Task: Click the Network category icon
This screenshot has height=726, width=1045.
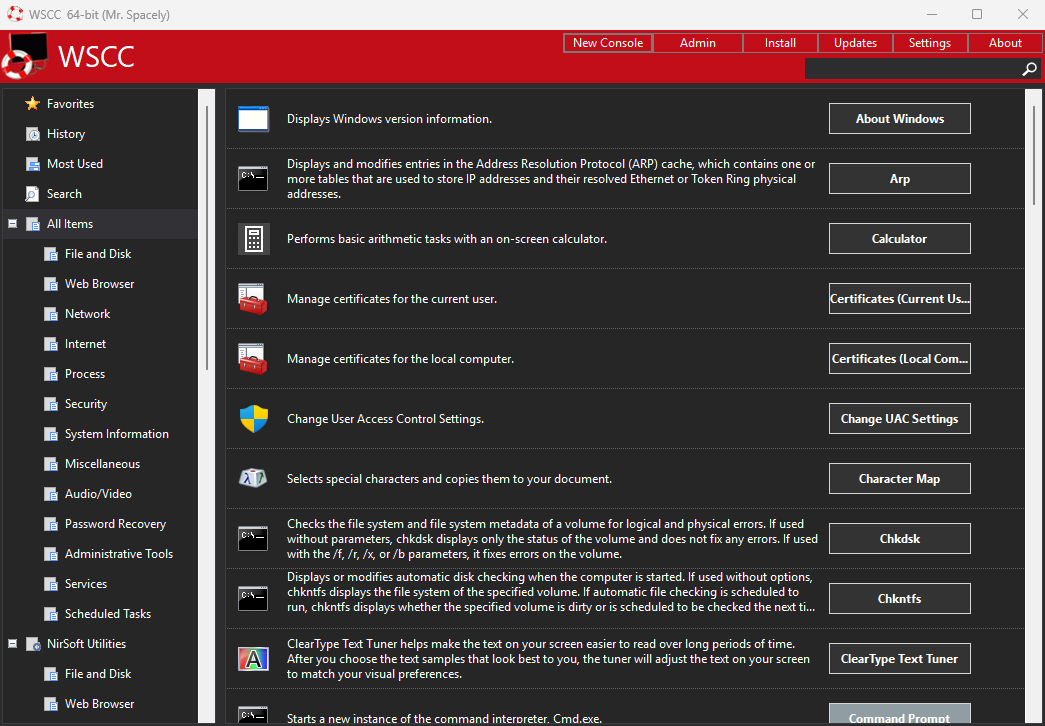Action: (51, 314)
